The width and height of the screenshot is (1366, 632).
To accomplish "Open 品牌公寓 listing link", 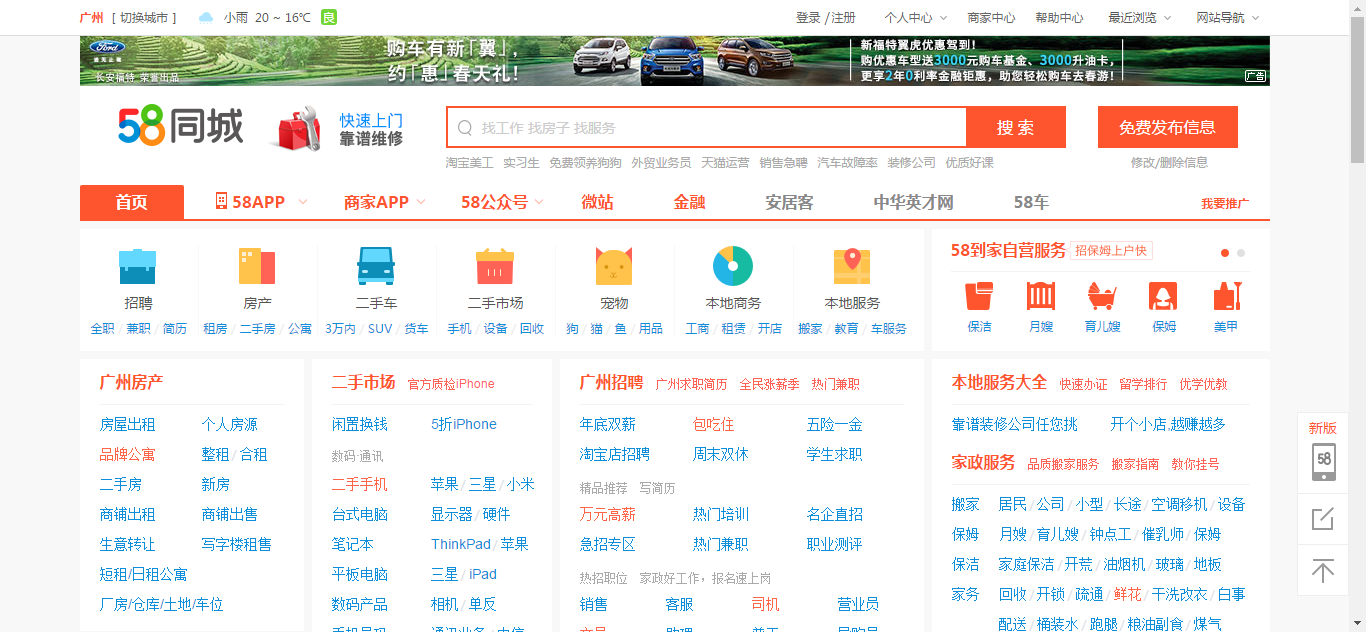I will pos(127,454).
